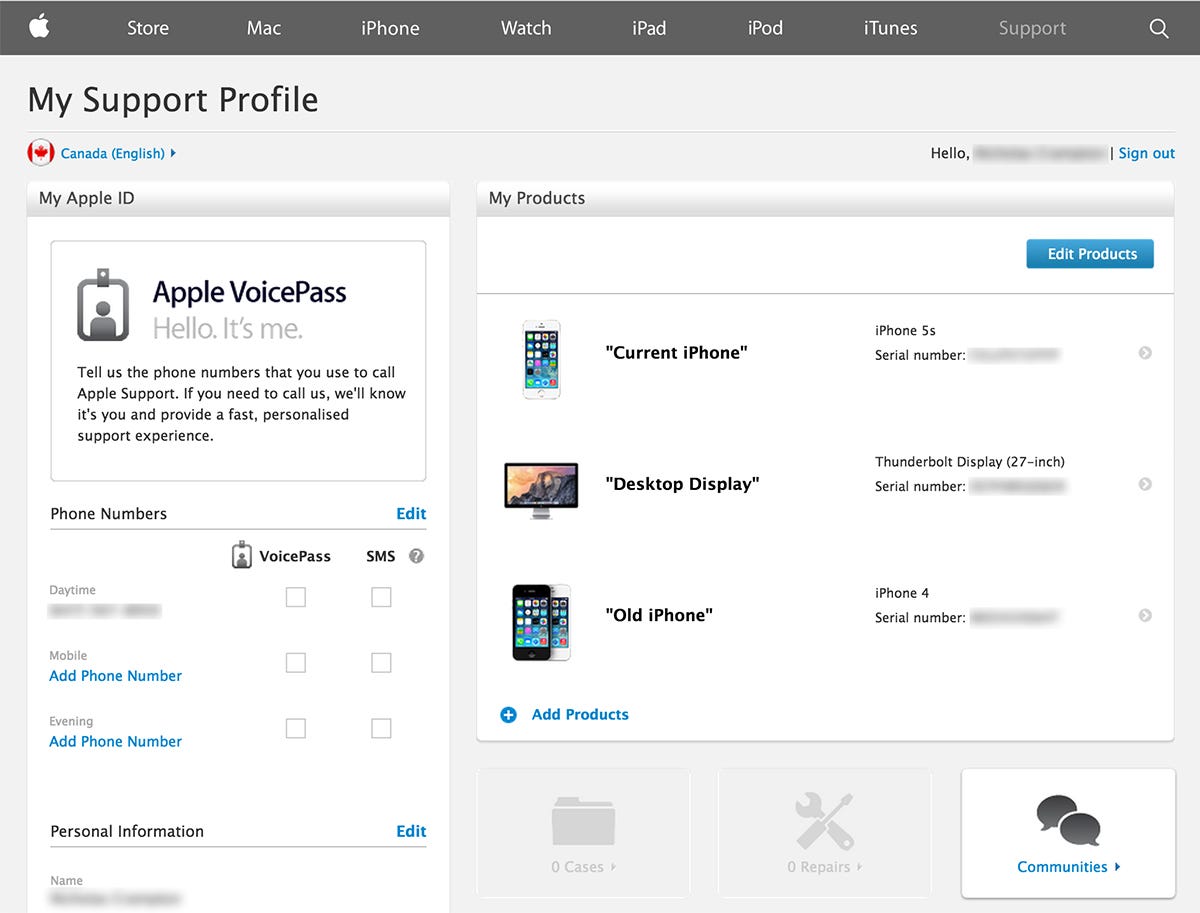Check SMS box for Mobile number

(381, 662)
